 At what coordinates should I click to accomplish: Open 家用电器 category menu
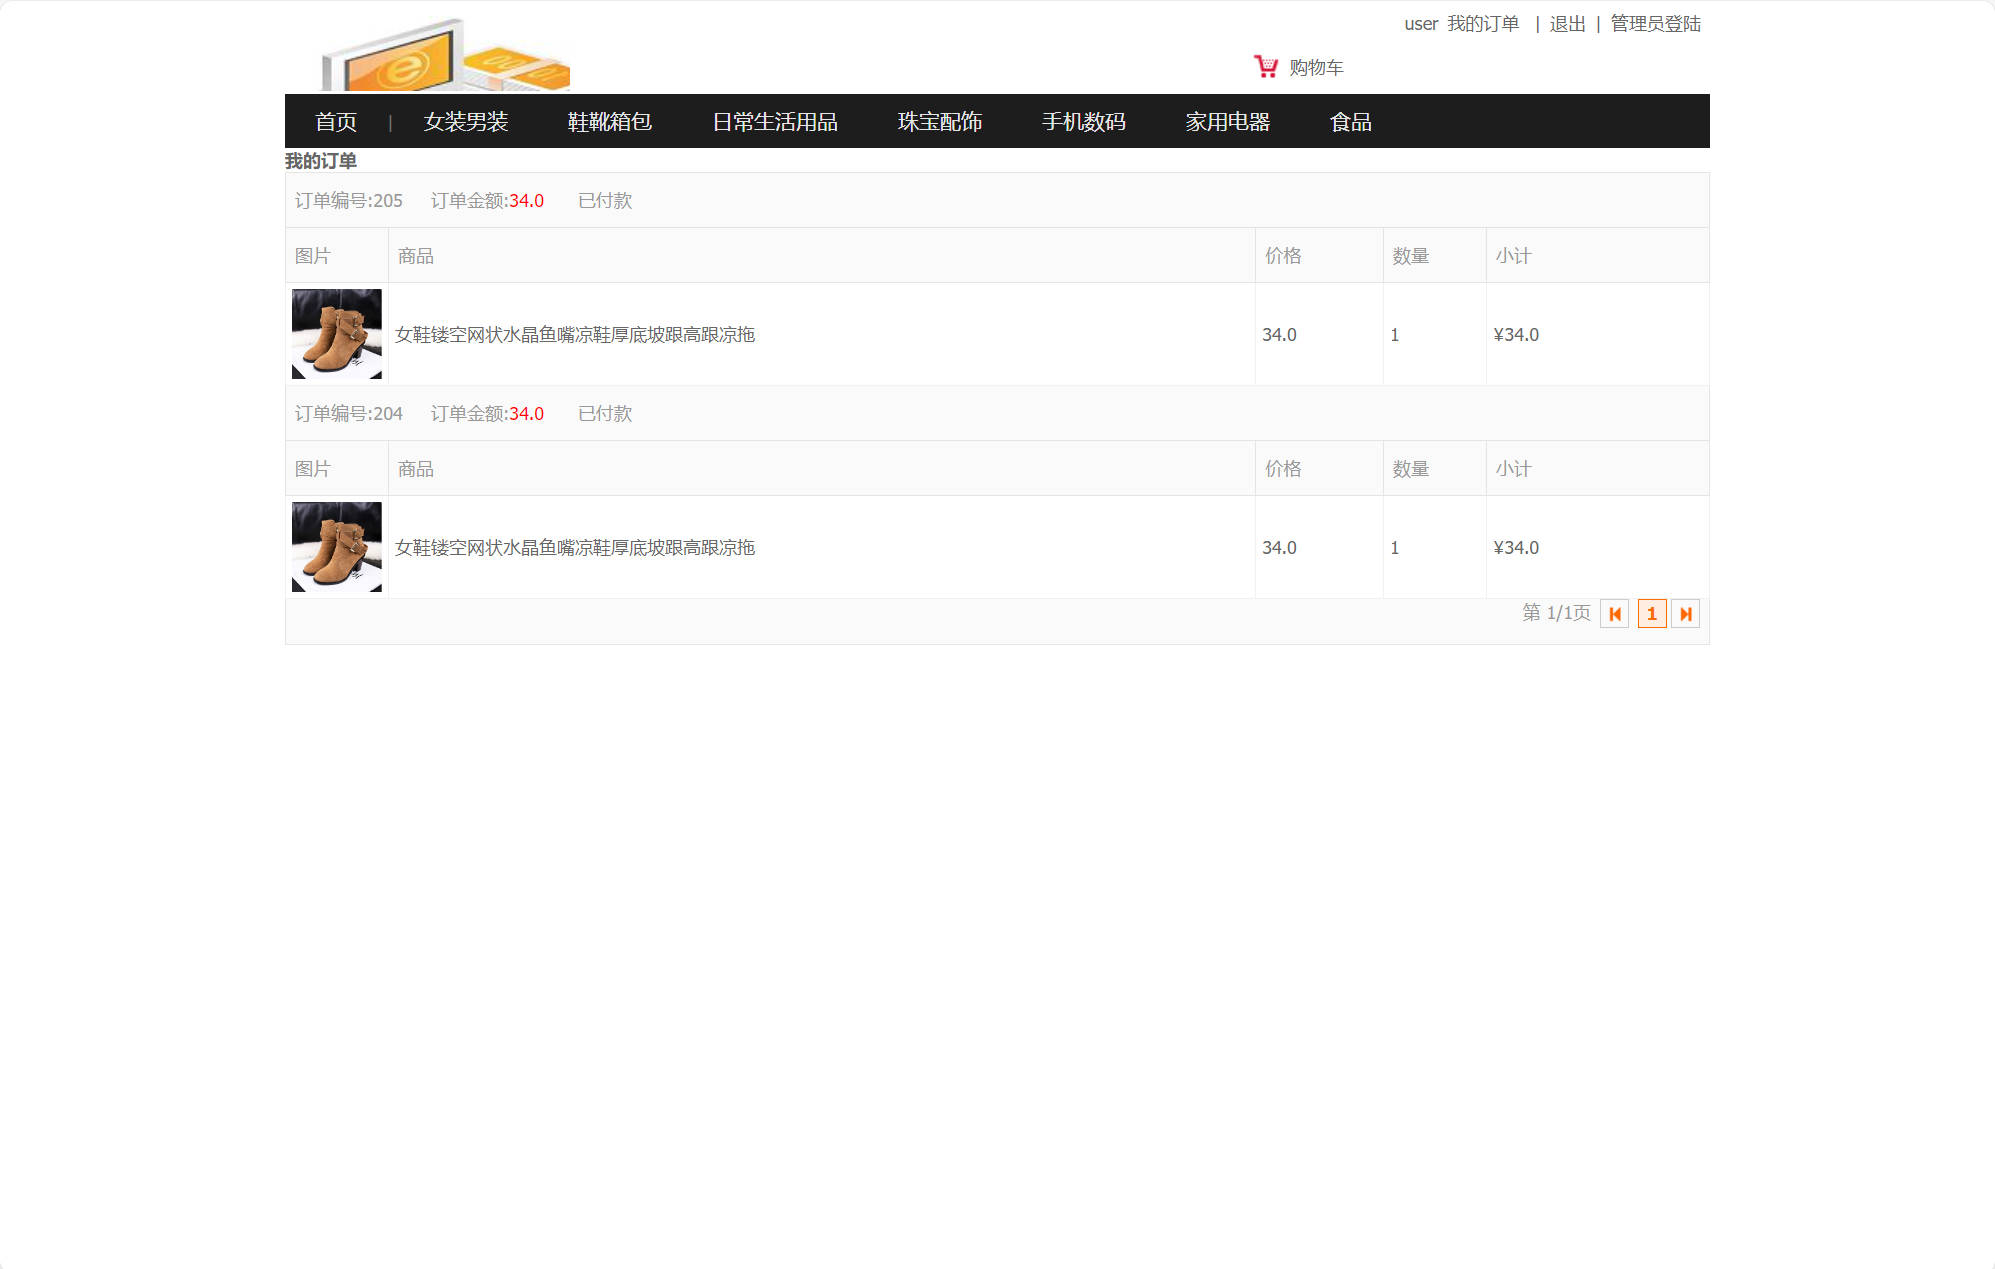[x=1228, y=122]
